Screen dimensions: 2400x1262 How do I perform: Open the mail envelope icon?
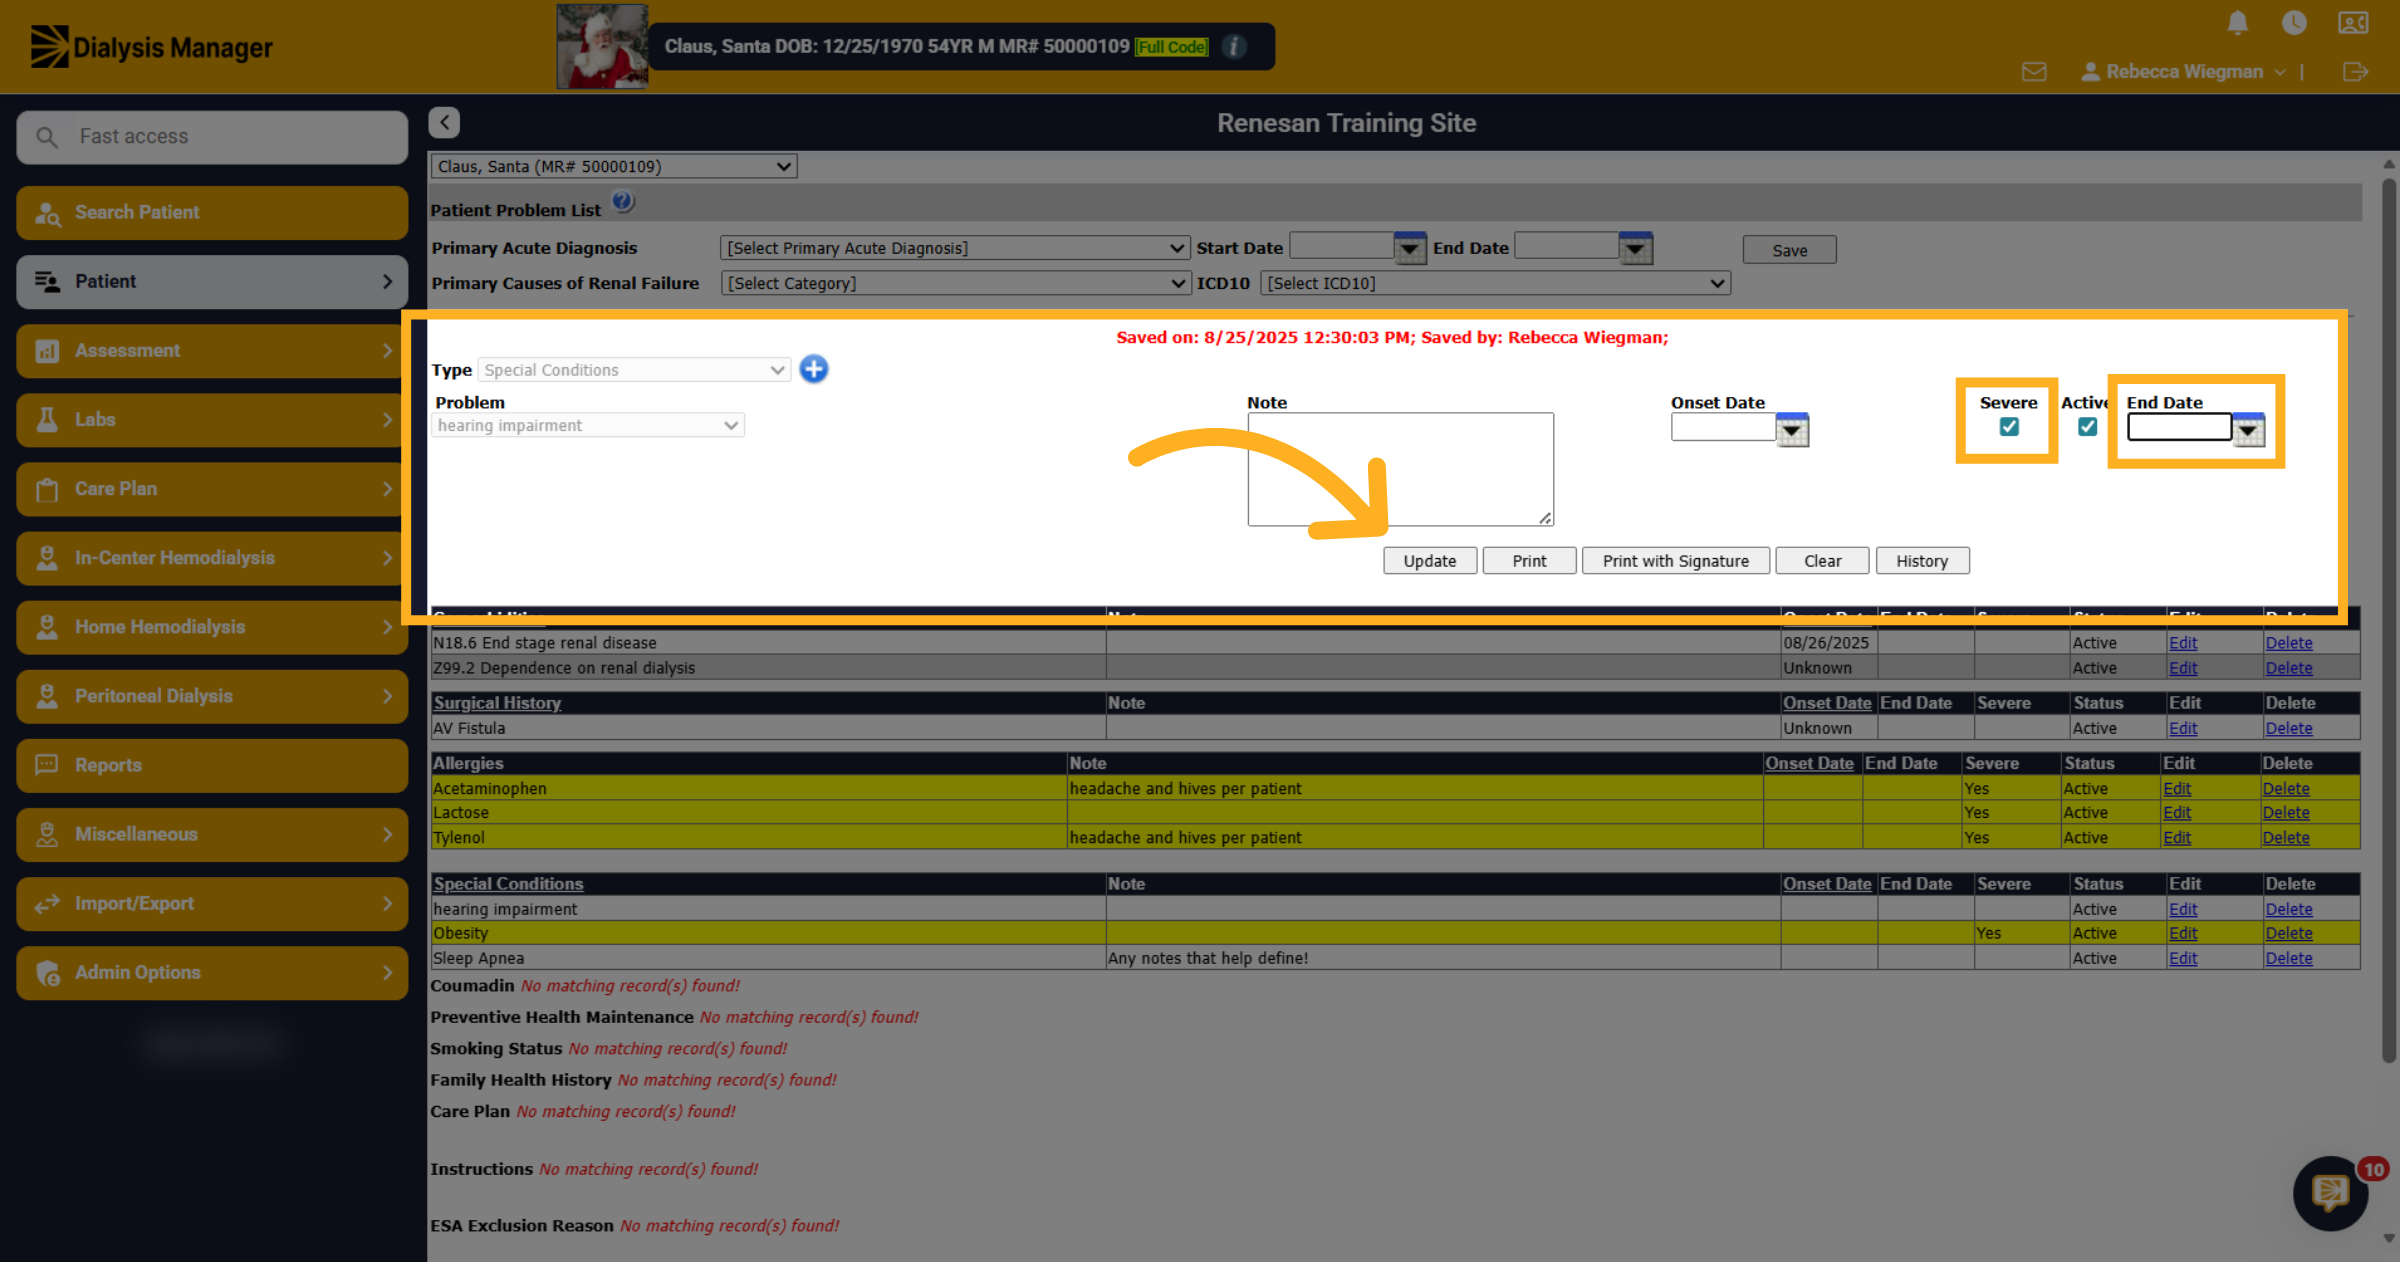point(2034,72)
